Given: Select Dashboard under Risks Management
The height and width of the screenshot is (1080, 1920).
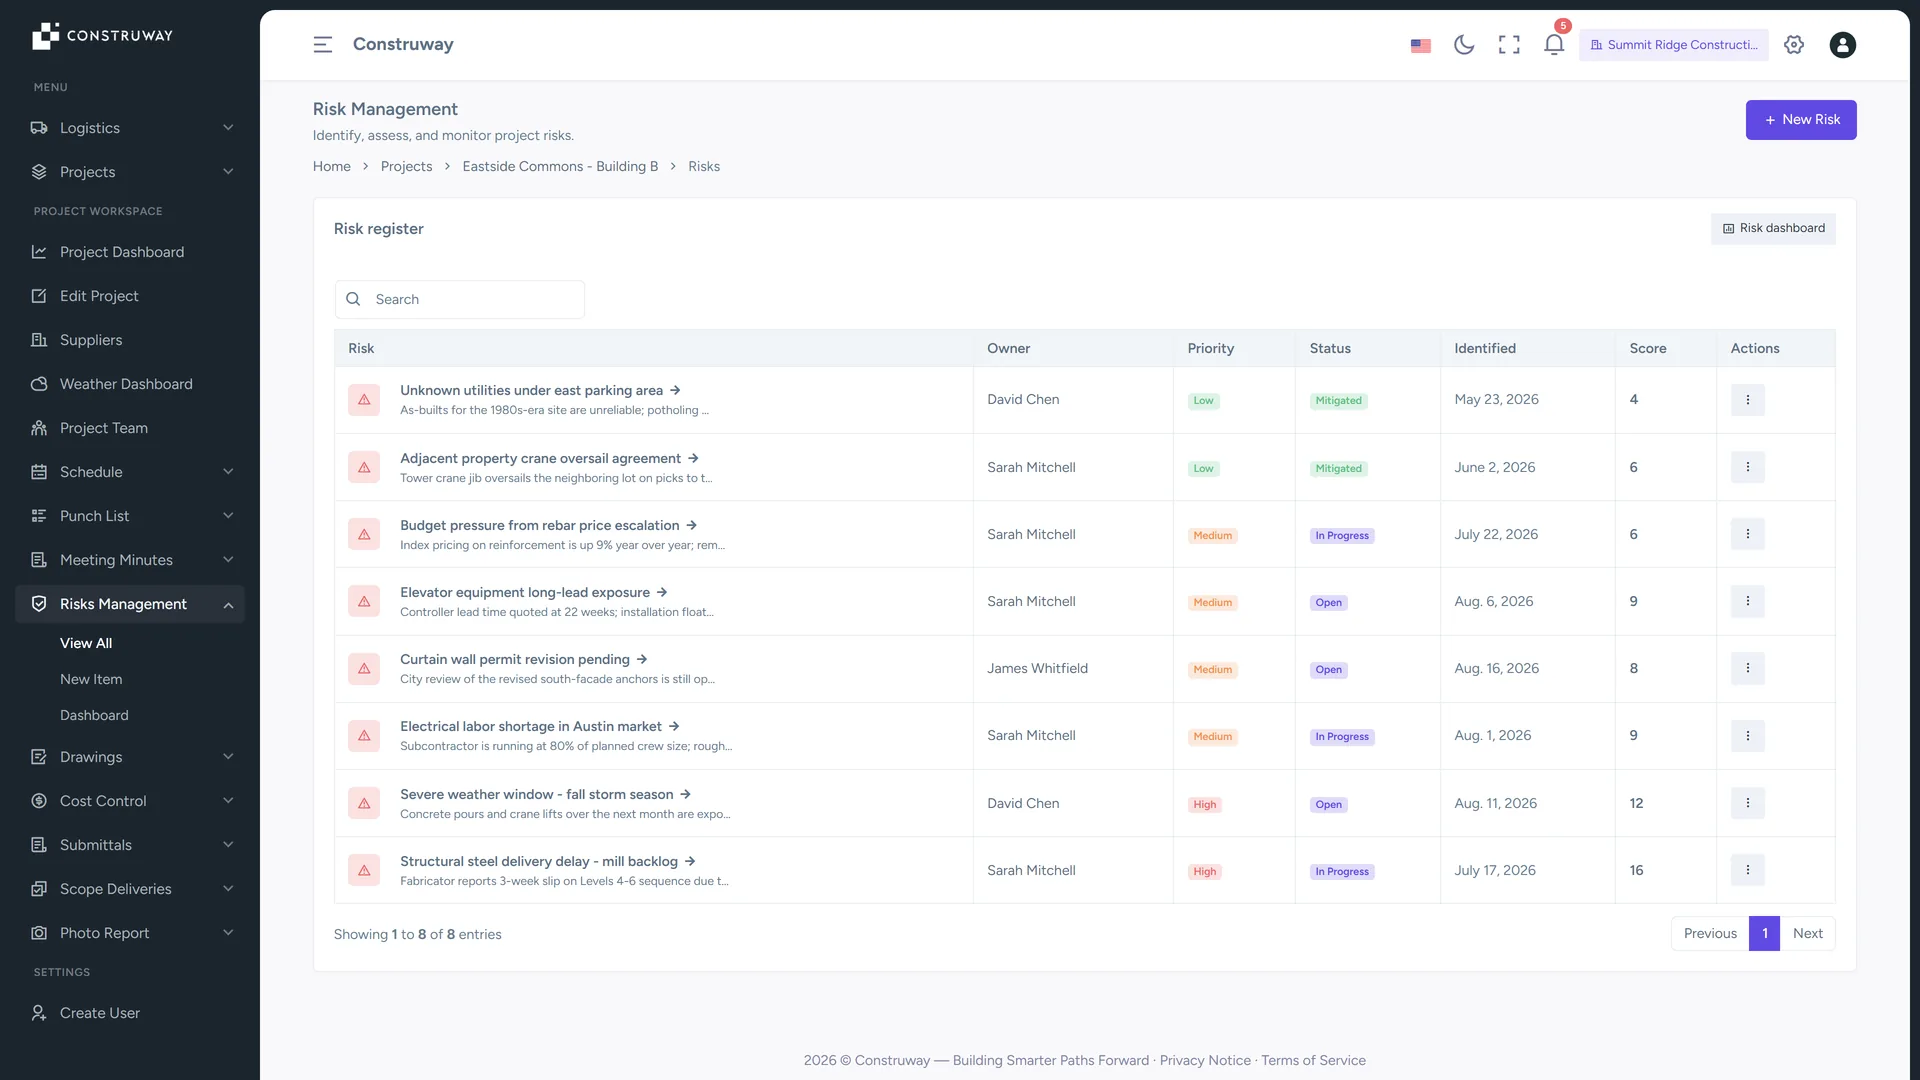Looking at the screenshot, I should point(94,715).
